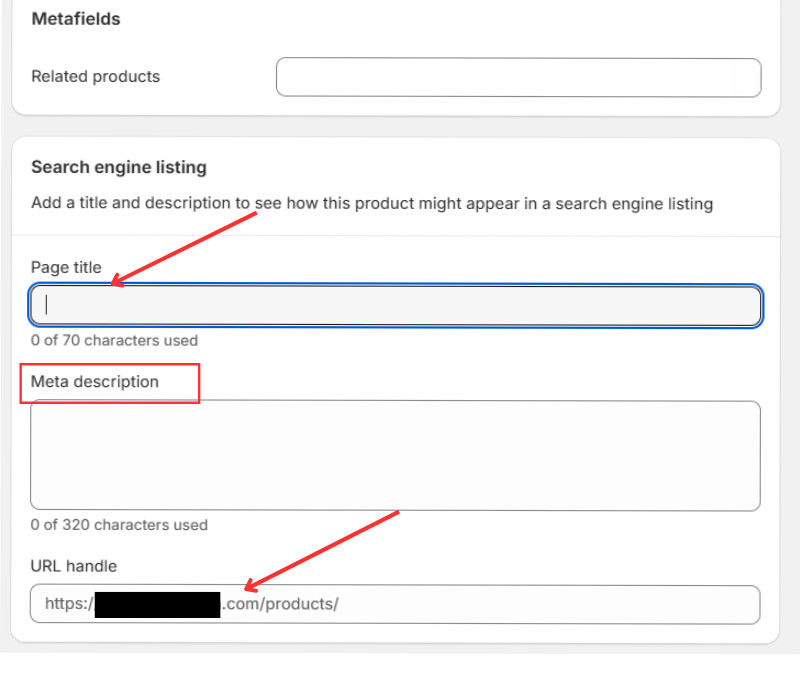This screenshot has width=800, height=689.
Task: Click the Related products input field
Action: pyautogui.click(x=518, y=77)
